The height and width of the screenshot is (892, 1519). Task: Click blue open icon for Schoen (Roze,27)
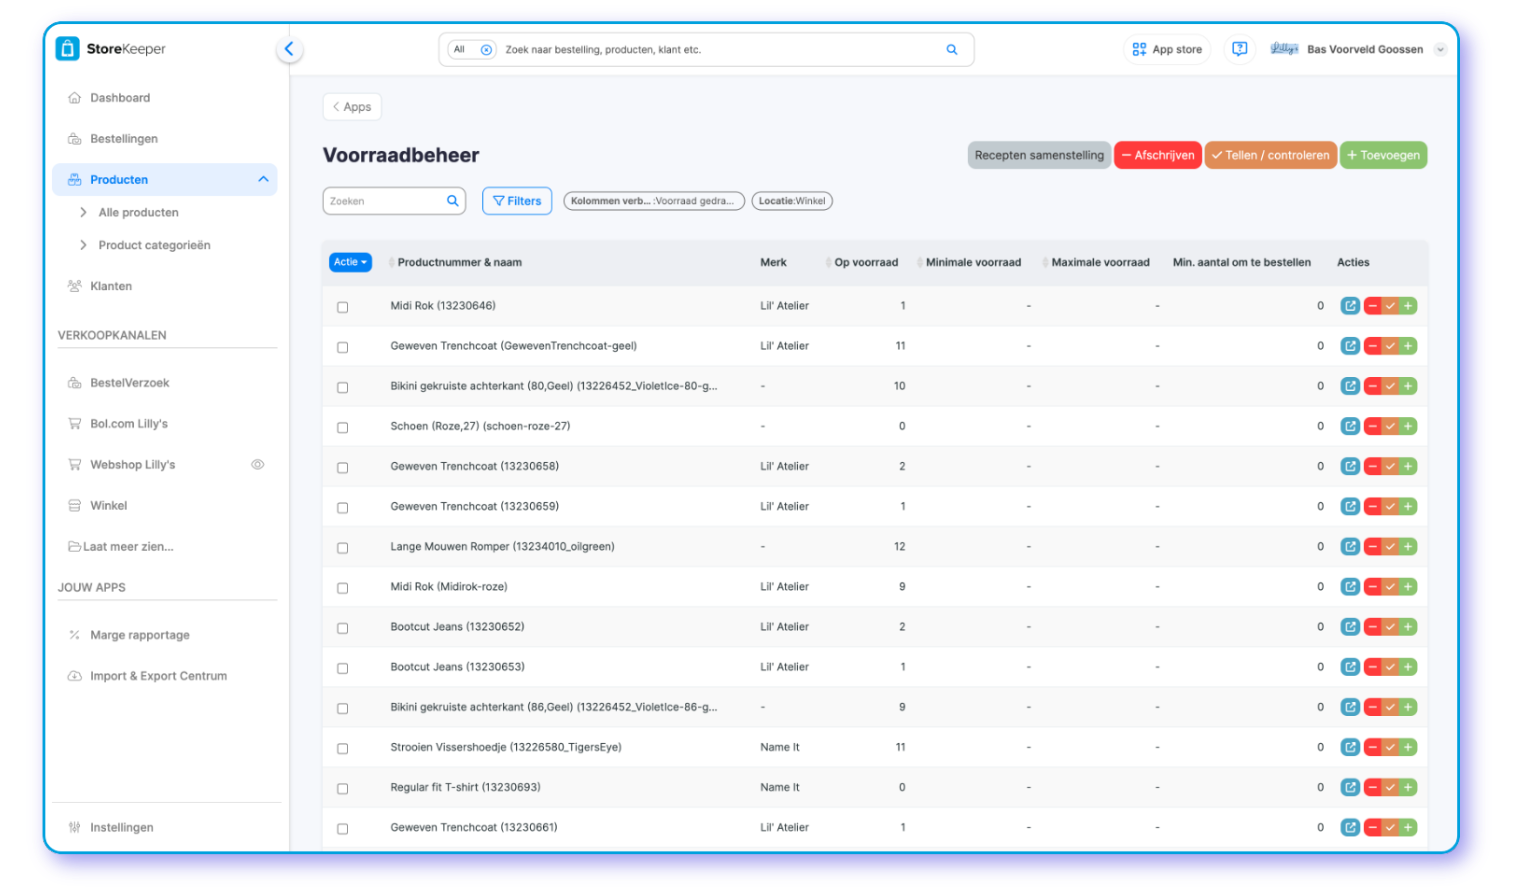pos(1350,426)
